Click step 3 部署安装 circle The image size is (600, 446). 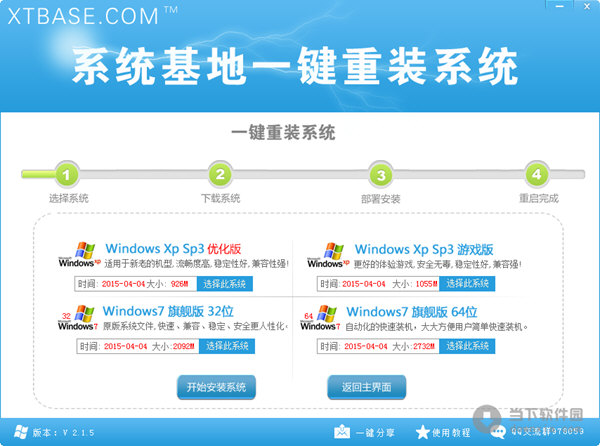tap(379, 175)
